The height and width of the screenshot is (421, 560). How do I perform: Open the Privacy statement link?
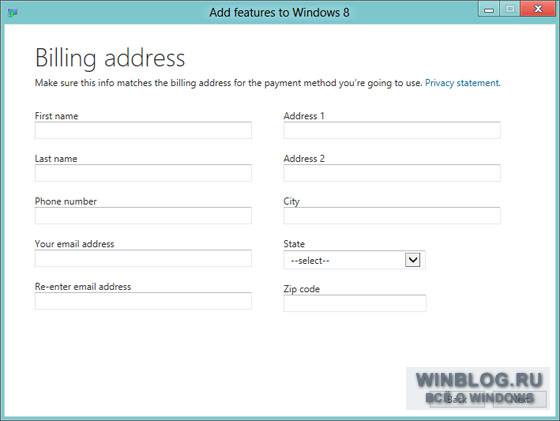pos(462,83)
